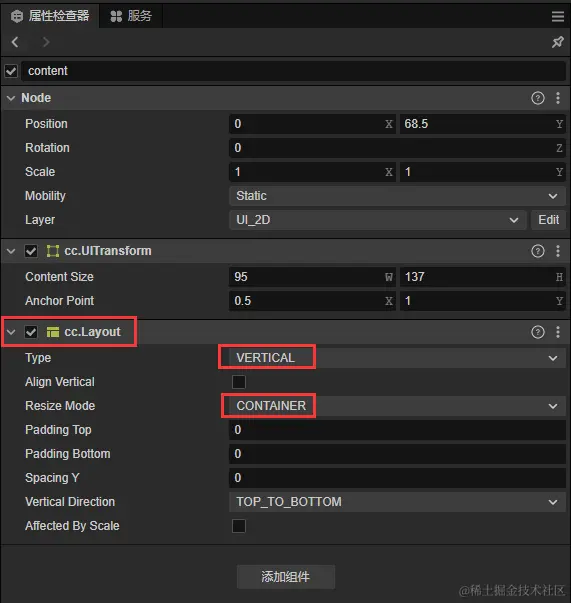
Task: Click the Position X field
Action: 312,124
